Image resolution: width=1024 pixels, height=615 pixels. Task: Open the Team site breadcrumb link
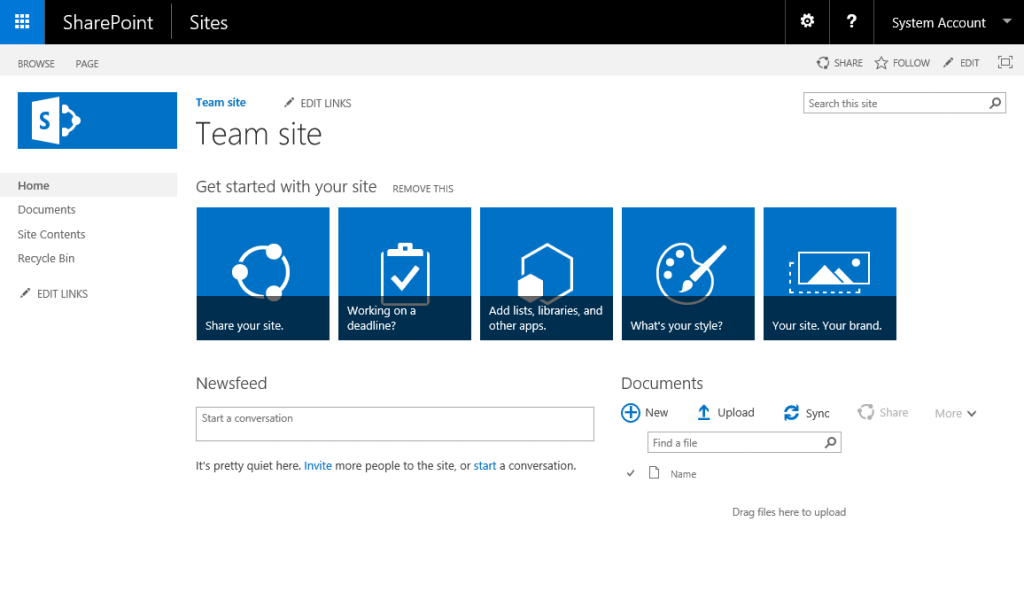point(221,102)
